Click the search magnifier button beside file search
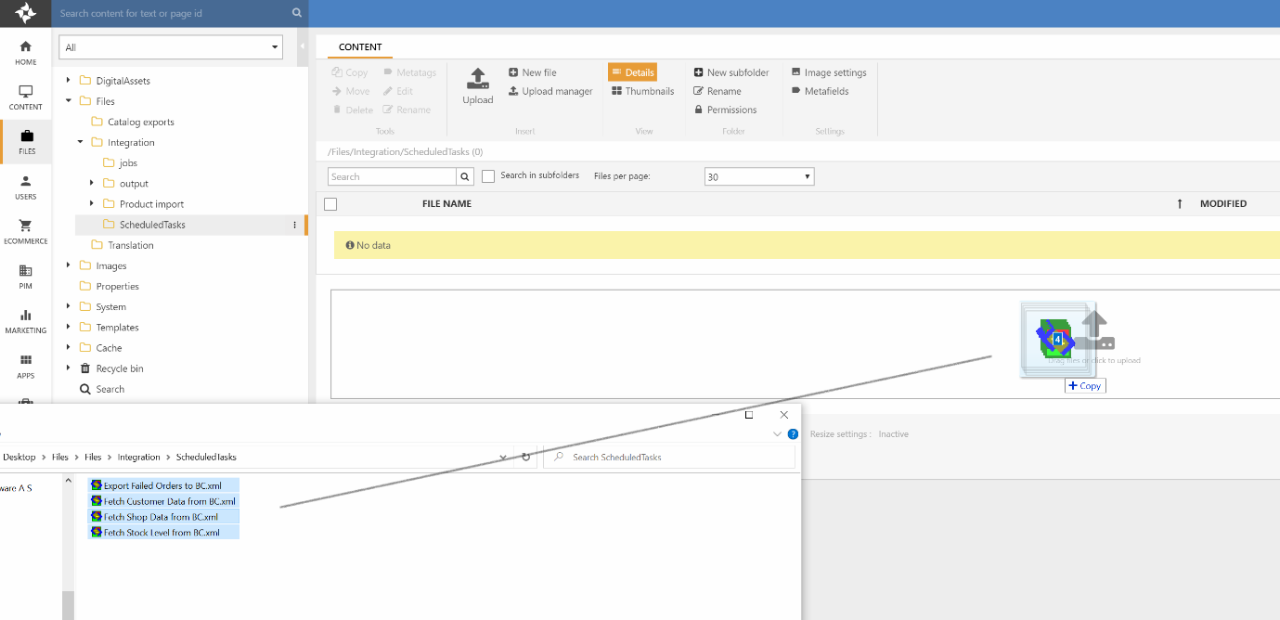Screen dimensions: 1280x620 465,177
